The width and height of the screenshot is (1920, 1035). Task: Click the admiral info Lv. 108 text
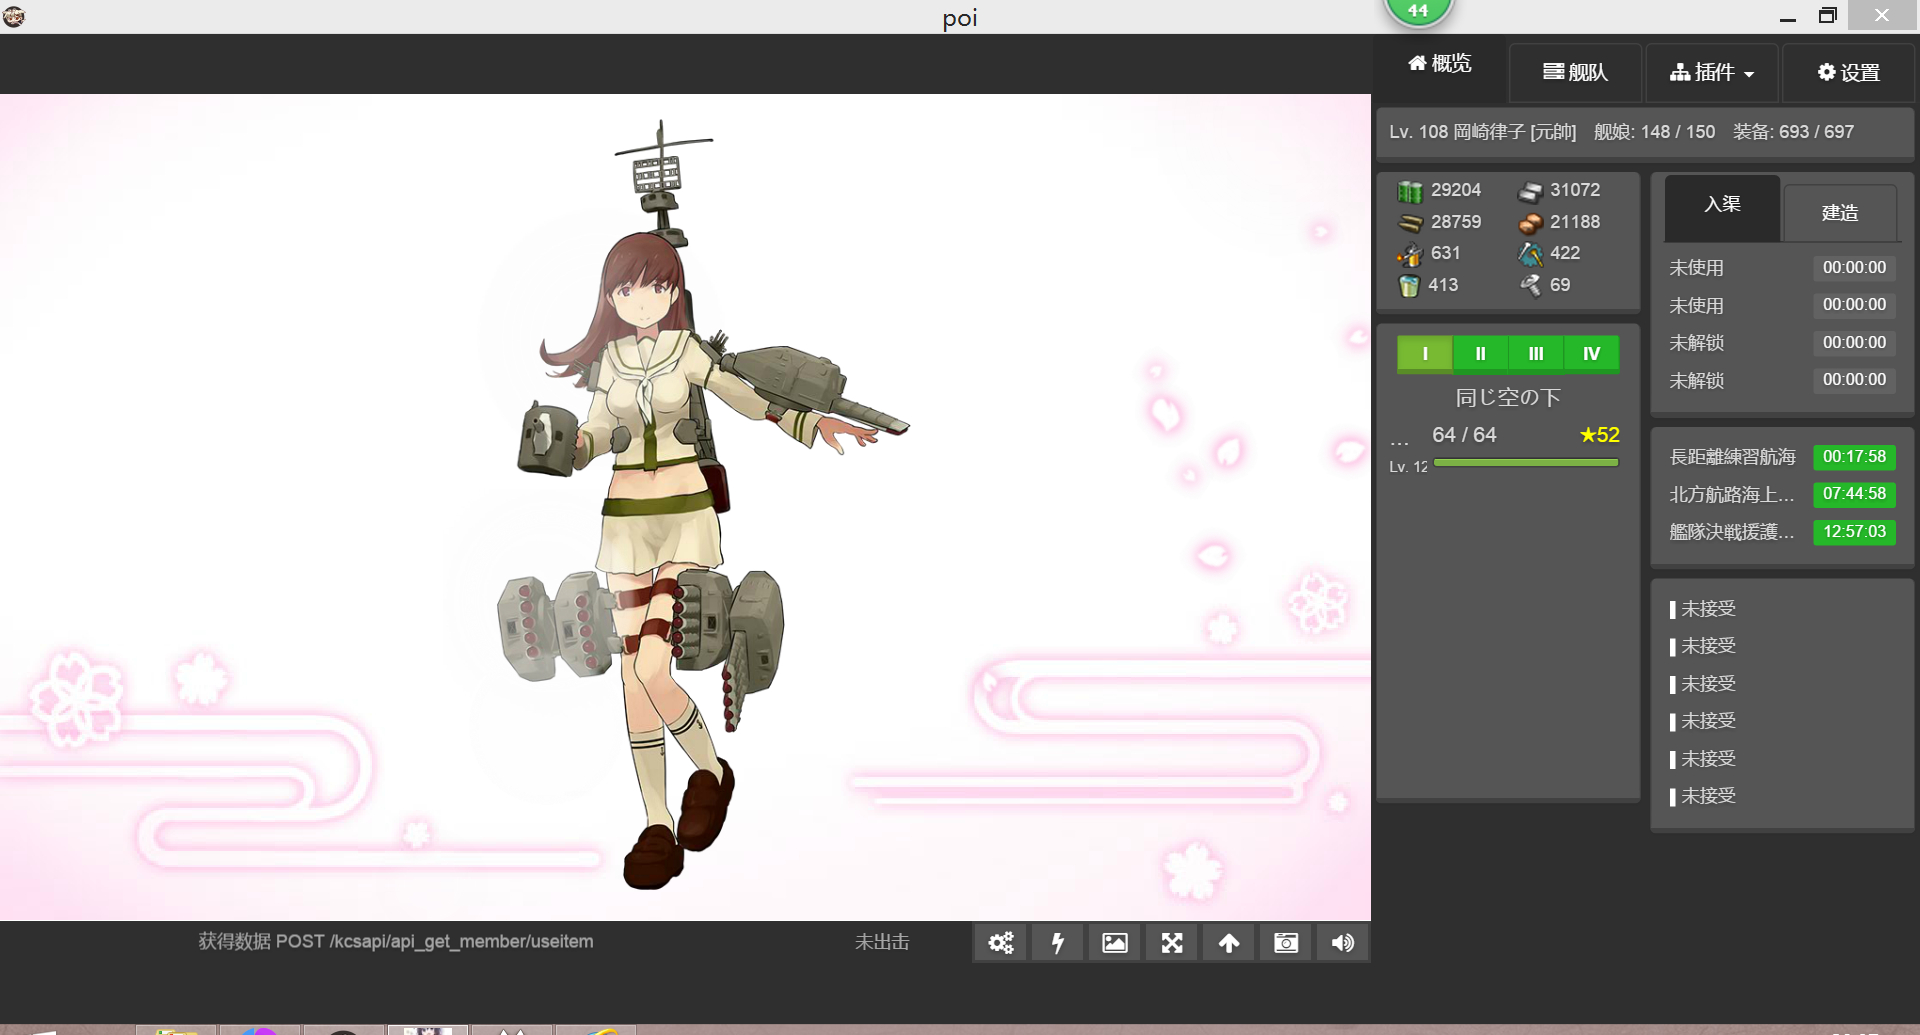(x=1482, y=132)
